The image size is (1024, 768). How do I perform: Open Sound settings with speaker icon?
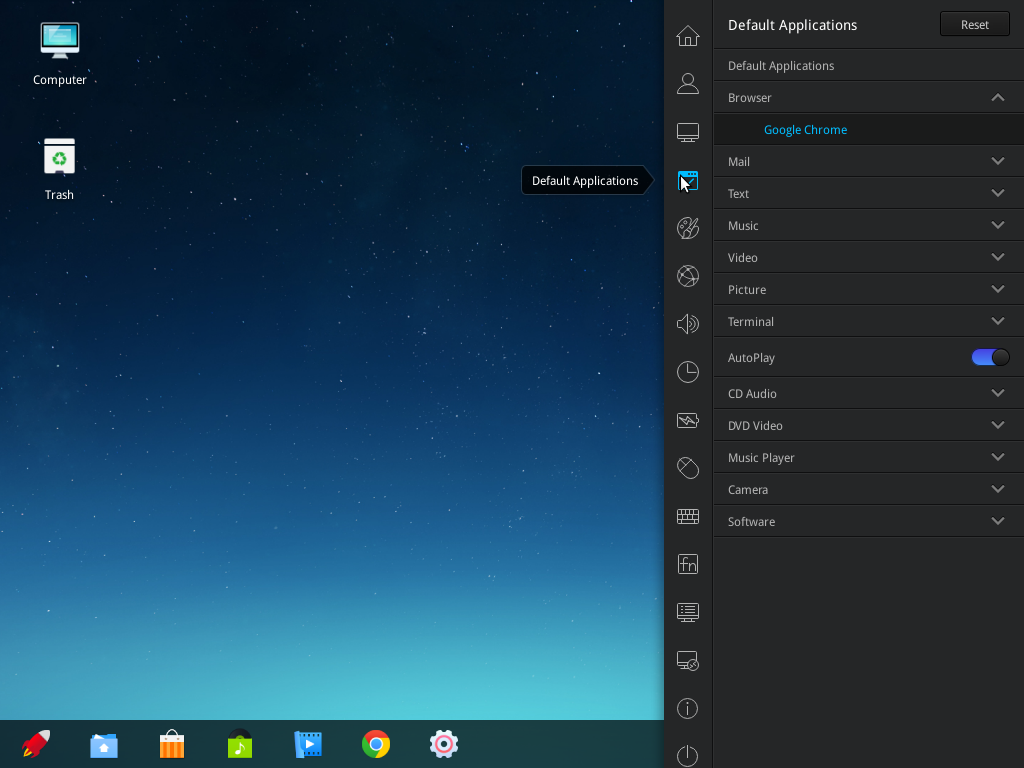click(688, 324)
